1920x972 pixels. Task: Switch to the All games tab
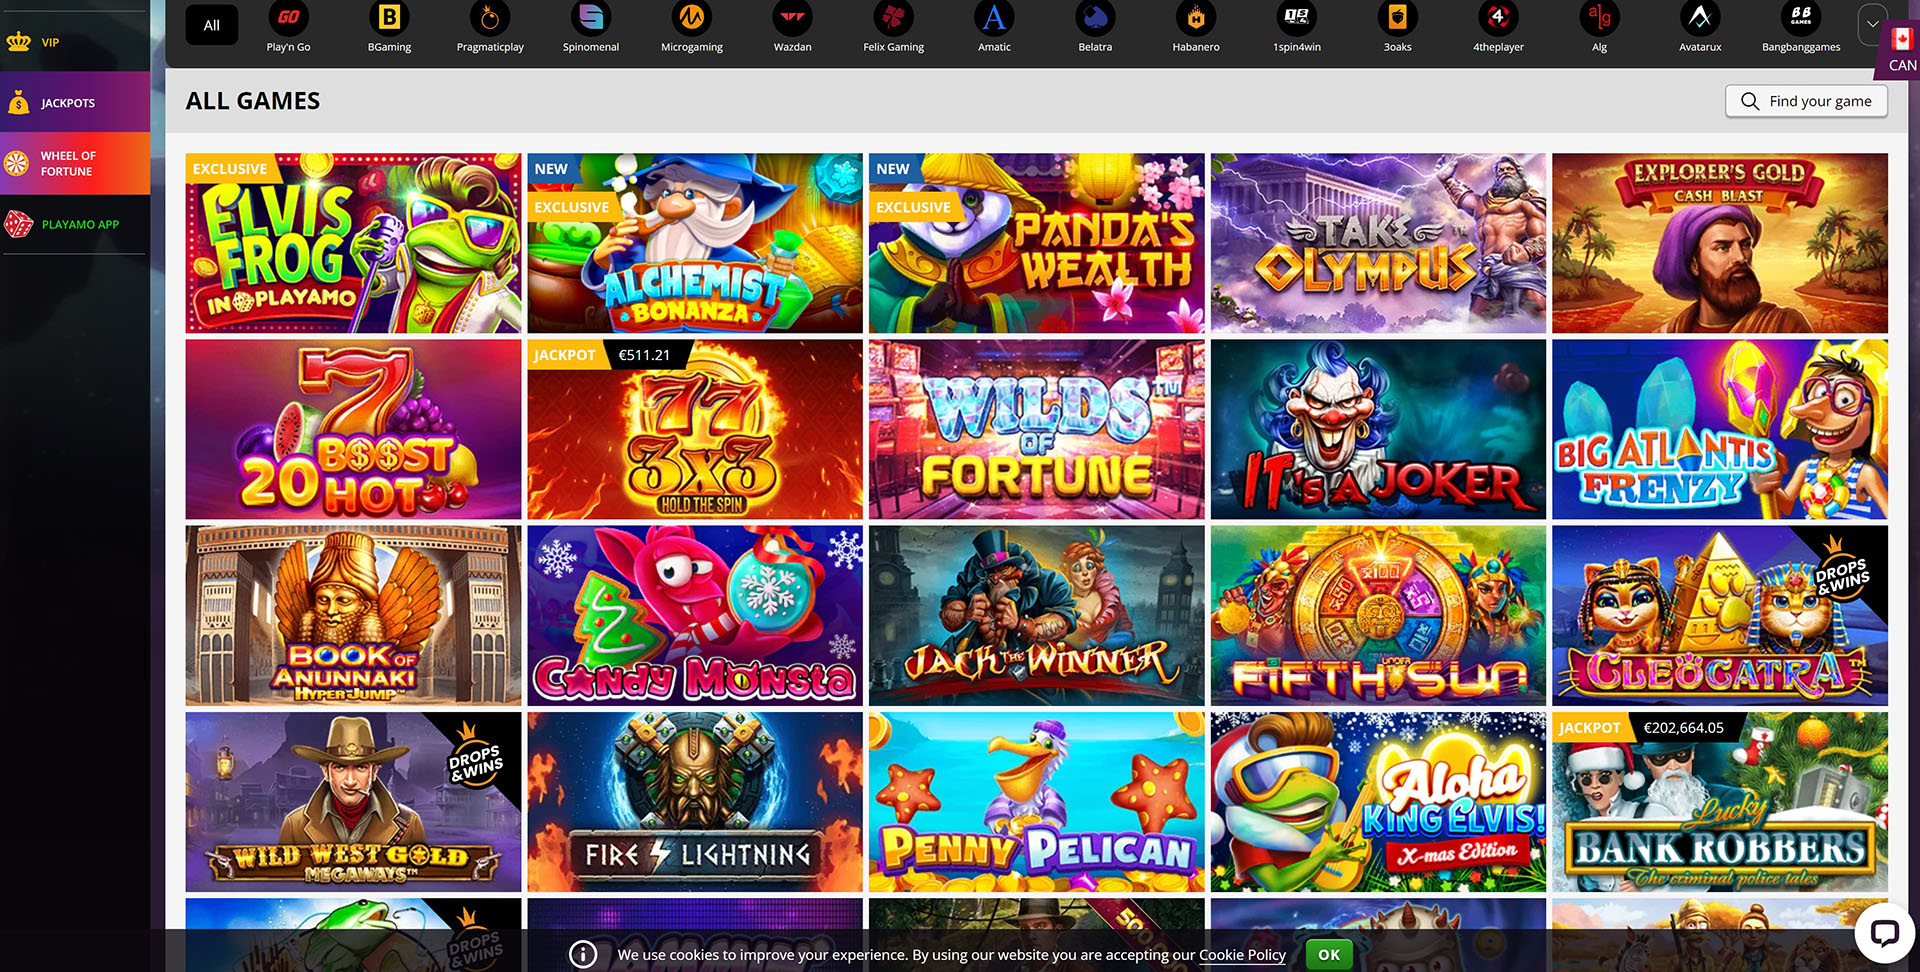pyautogui.click(x=211, y=25)
